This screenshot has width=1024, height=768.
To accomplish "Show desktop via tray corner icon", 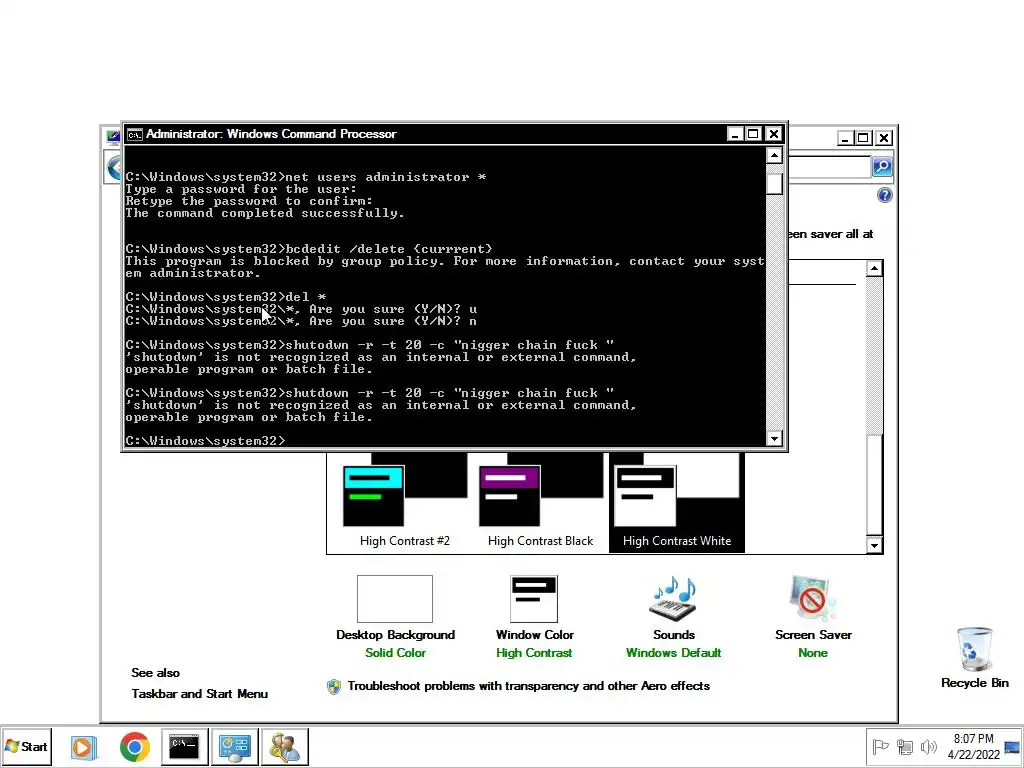I will (x=1012, y=746).
